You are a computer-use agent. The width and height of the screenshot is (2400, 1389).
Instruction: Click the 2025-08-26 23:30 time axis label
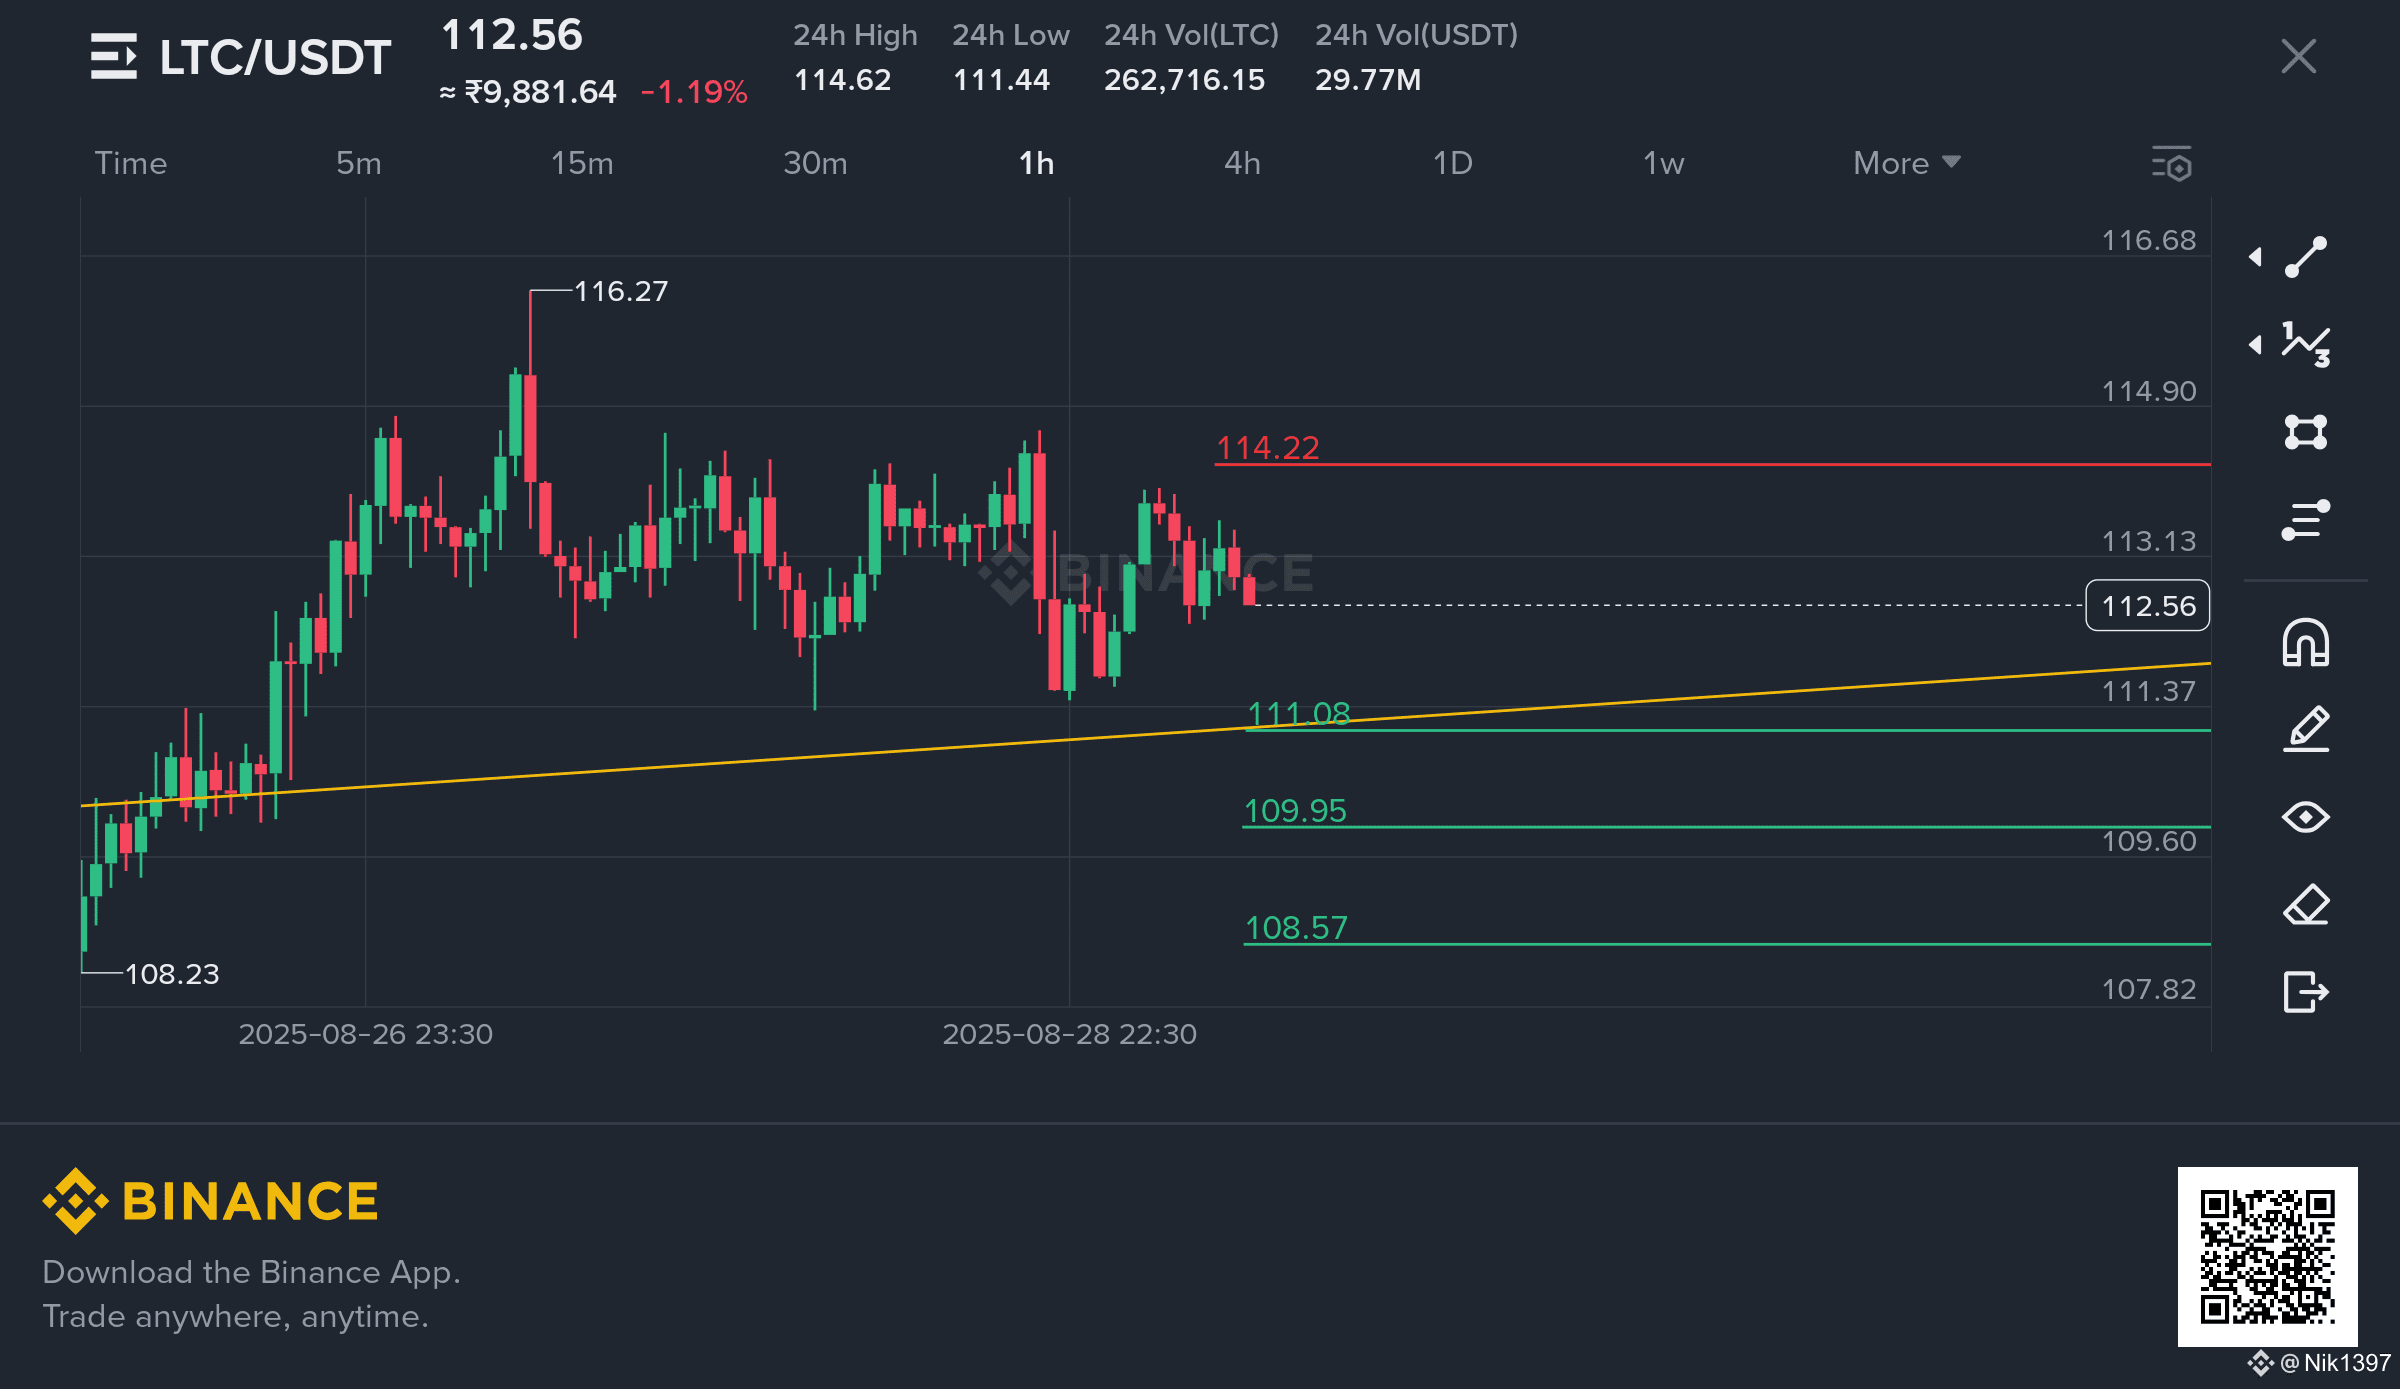(x=366, y=1034)
